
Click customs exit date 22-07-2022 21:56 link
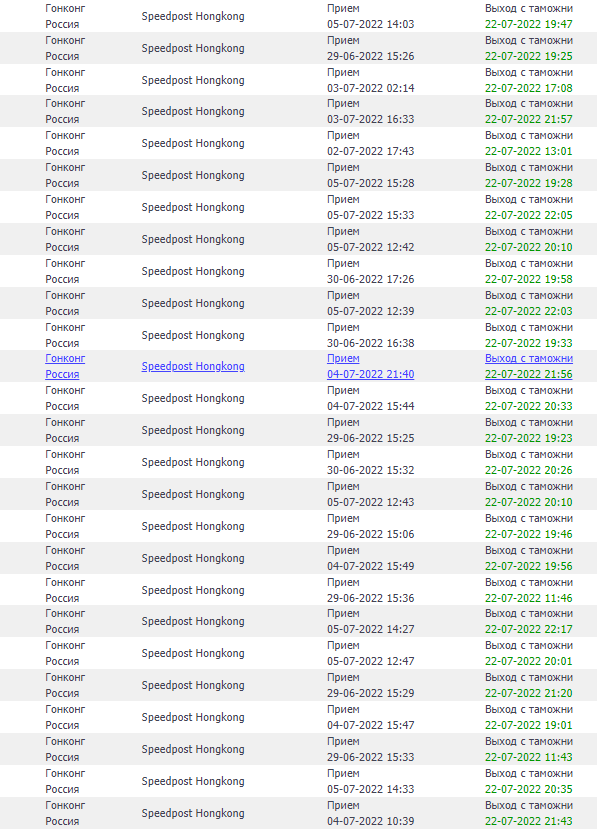(529, 374)
